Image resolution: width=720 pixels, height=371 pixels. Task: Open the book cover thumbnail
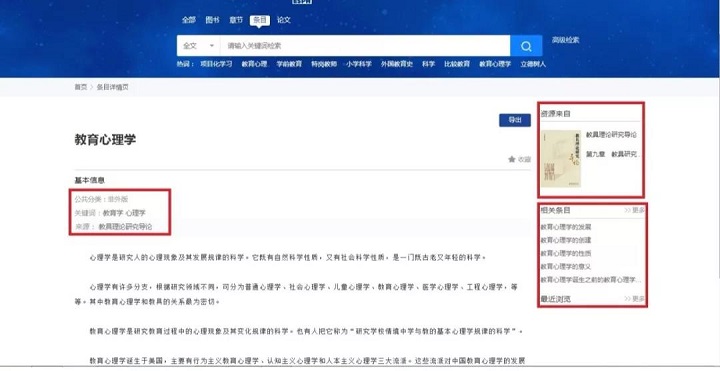tap(561, 159)
